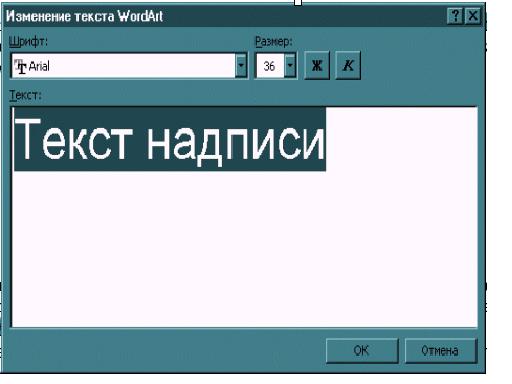Click inside the Текст editing area

tap(245, 217)
